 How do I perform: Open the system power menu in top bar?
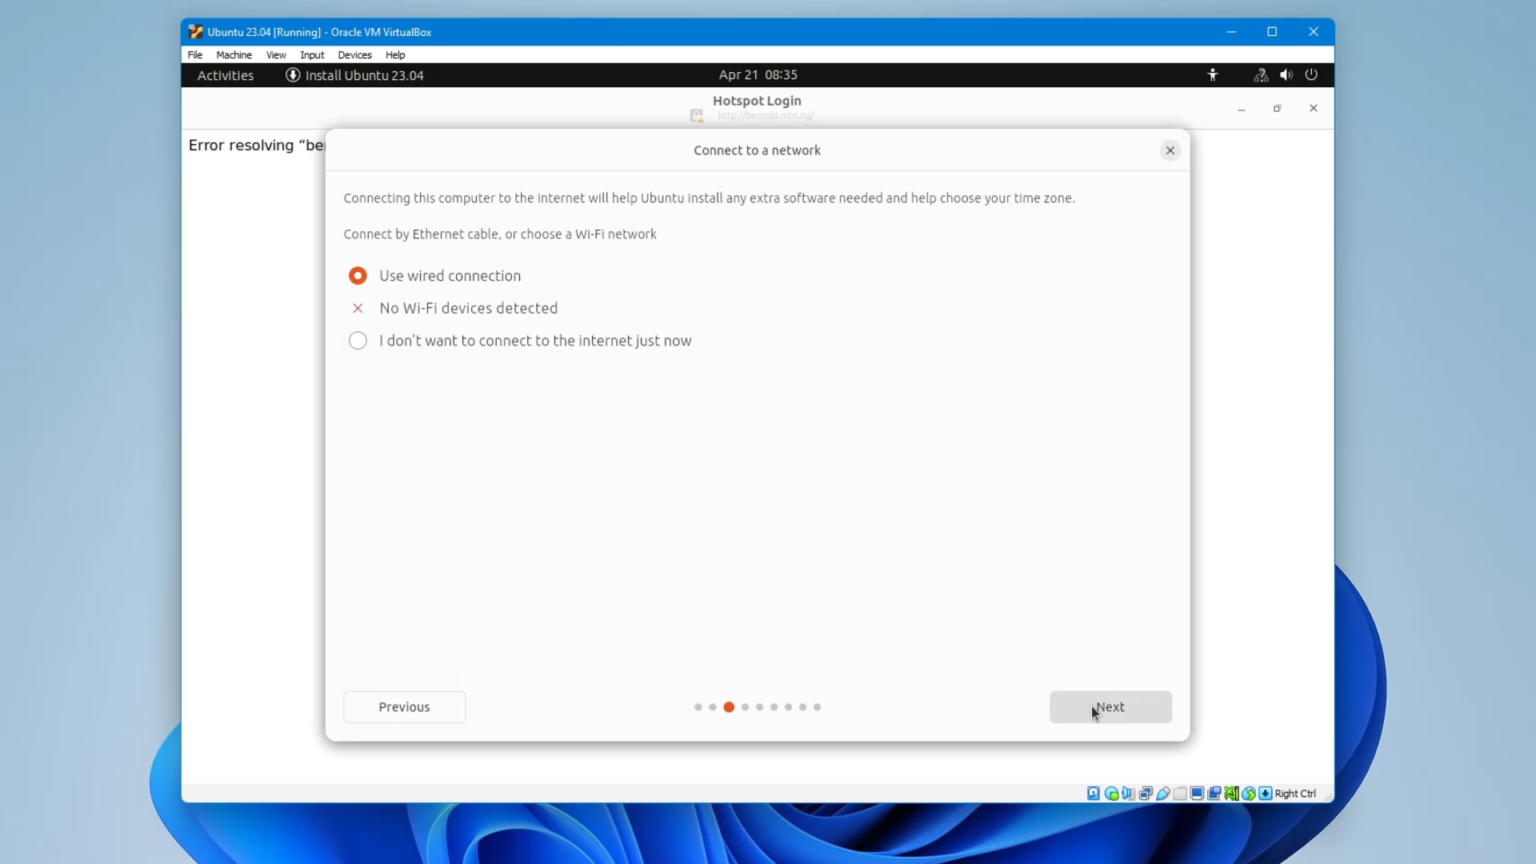click(x=1311, y=74)
